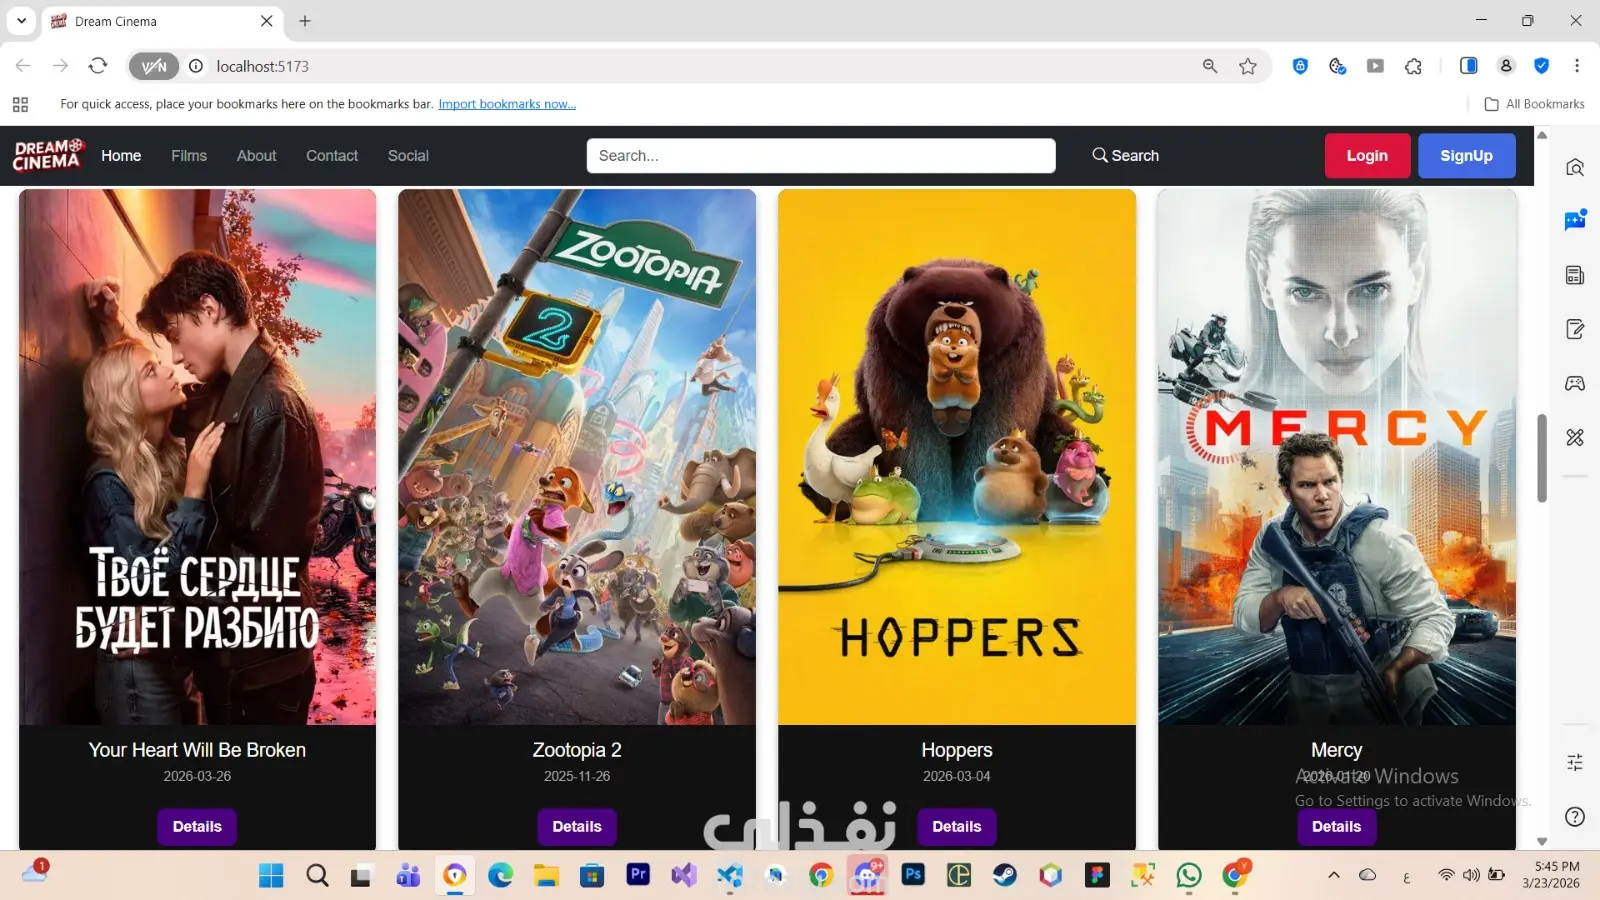The image size is (1600, 900).
Task: Reload the current page
Action: pyautogui.click(x=98, y=66)
